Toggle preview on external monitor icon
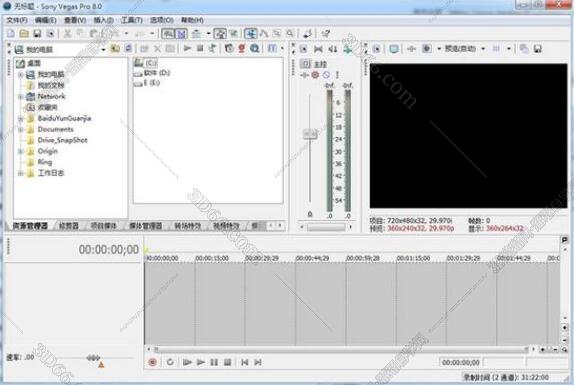Viewport: 574px width, 385px height. click(394, 49)
